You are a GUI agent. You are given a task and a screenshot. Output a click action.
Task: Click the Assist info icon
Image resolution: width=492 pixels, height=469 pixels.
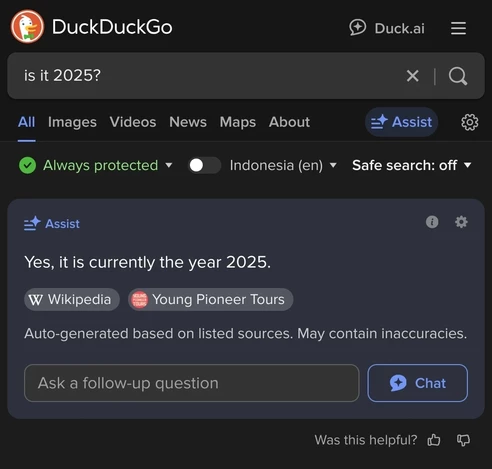432,222
